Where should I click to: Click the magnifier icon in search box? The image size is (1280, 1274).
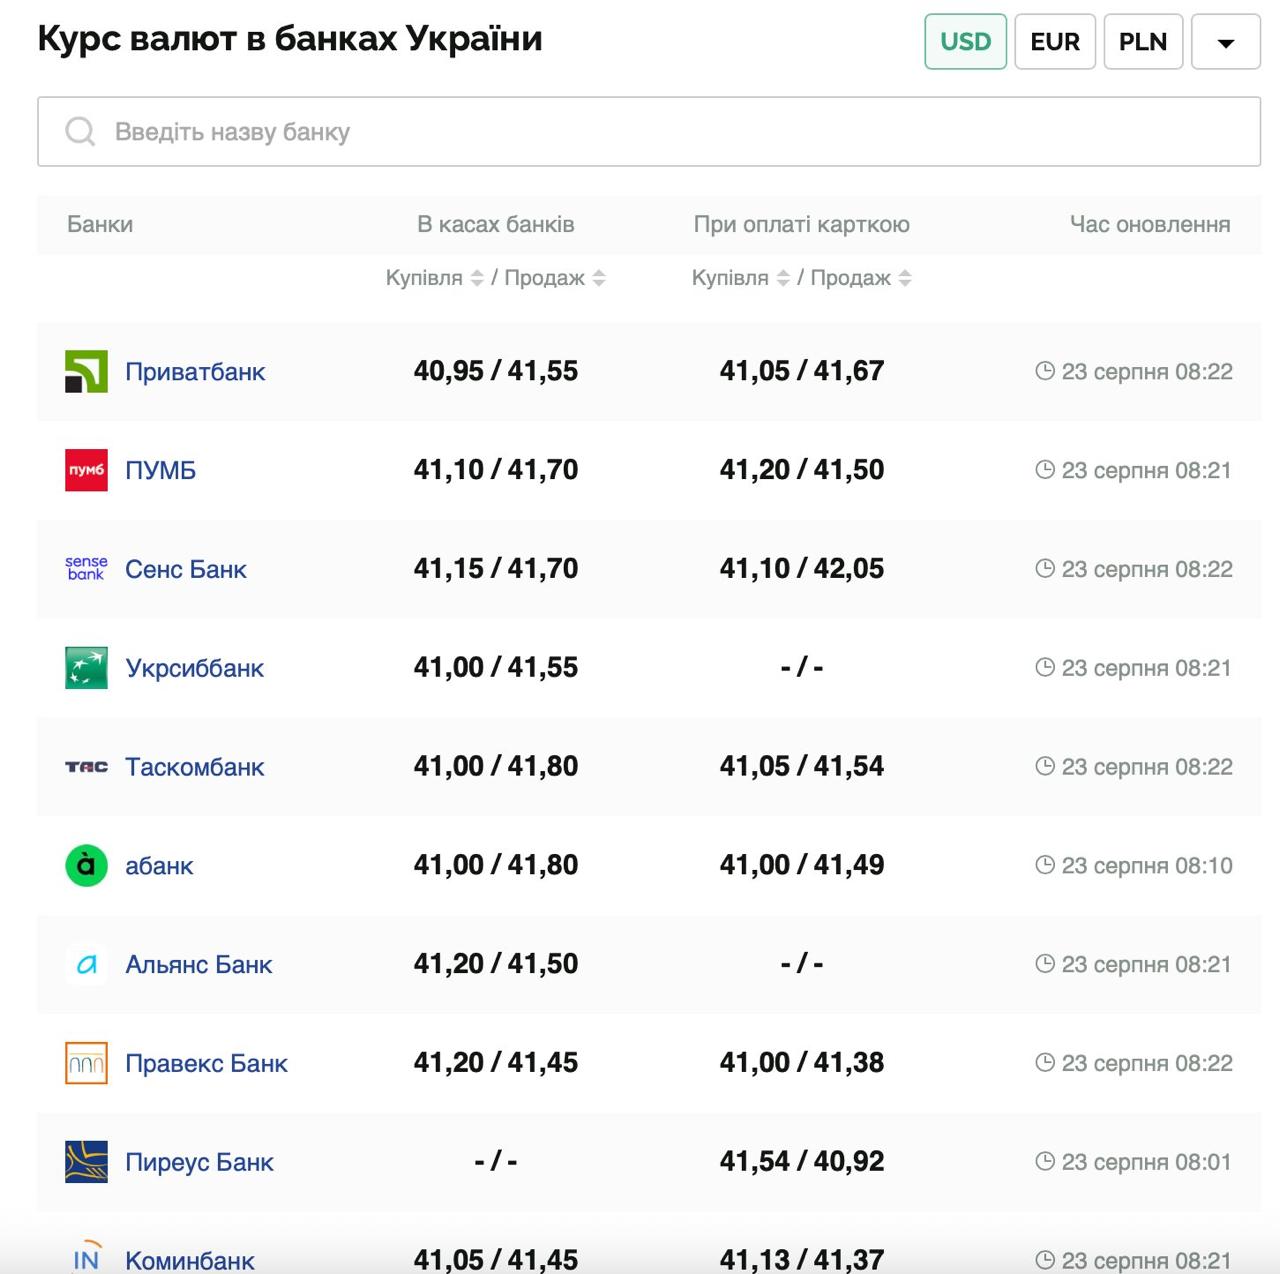pyautogui.click(x=80, y=132)
